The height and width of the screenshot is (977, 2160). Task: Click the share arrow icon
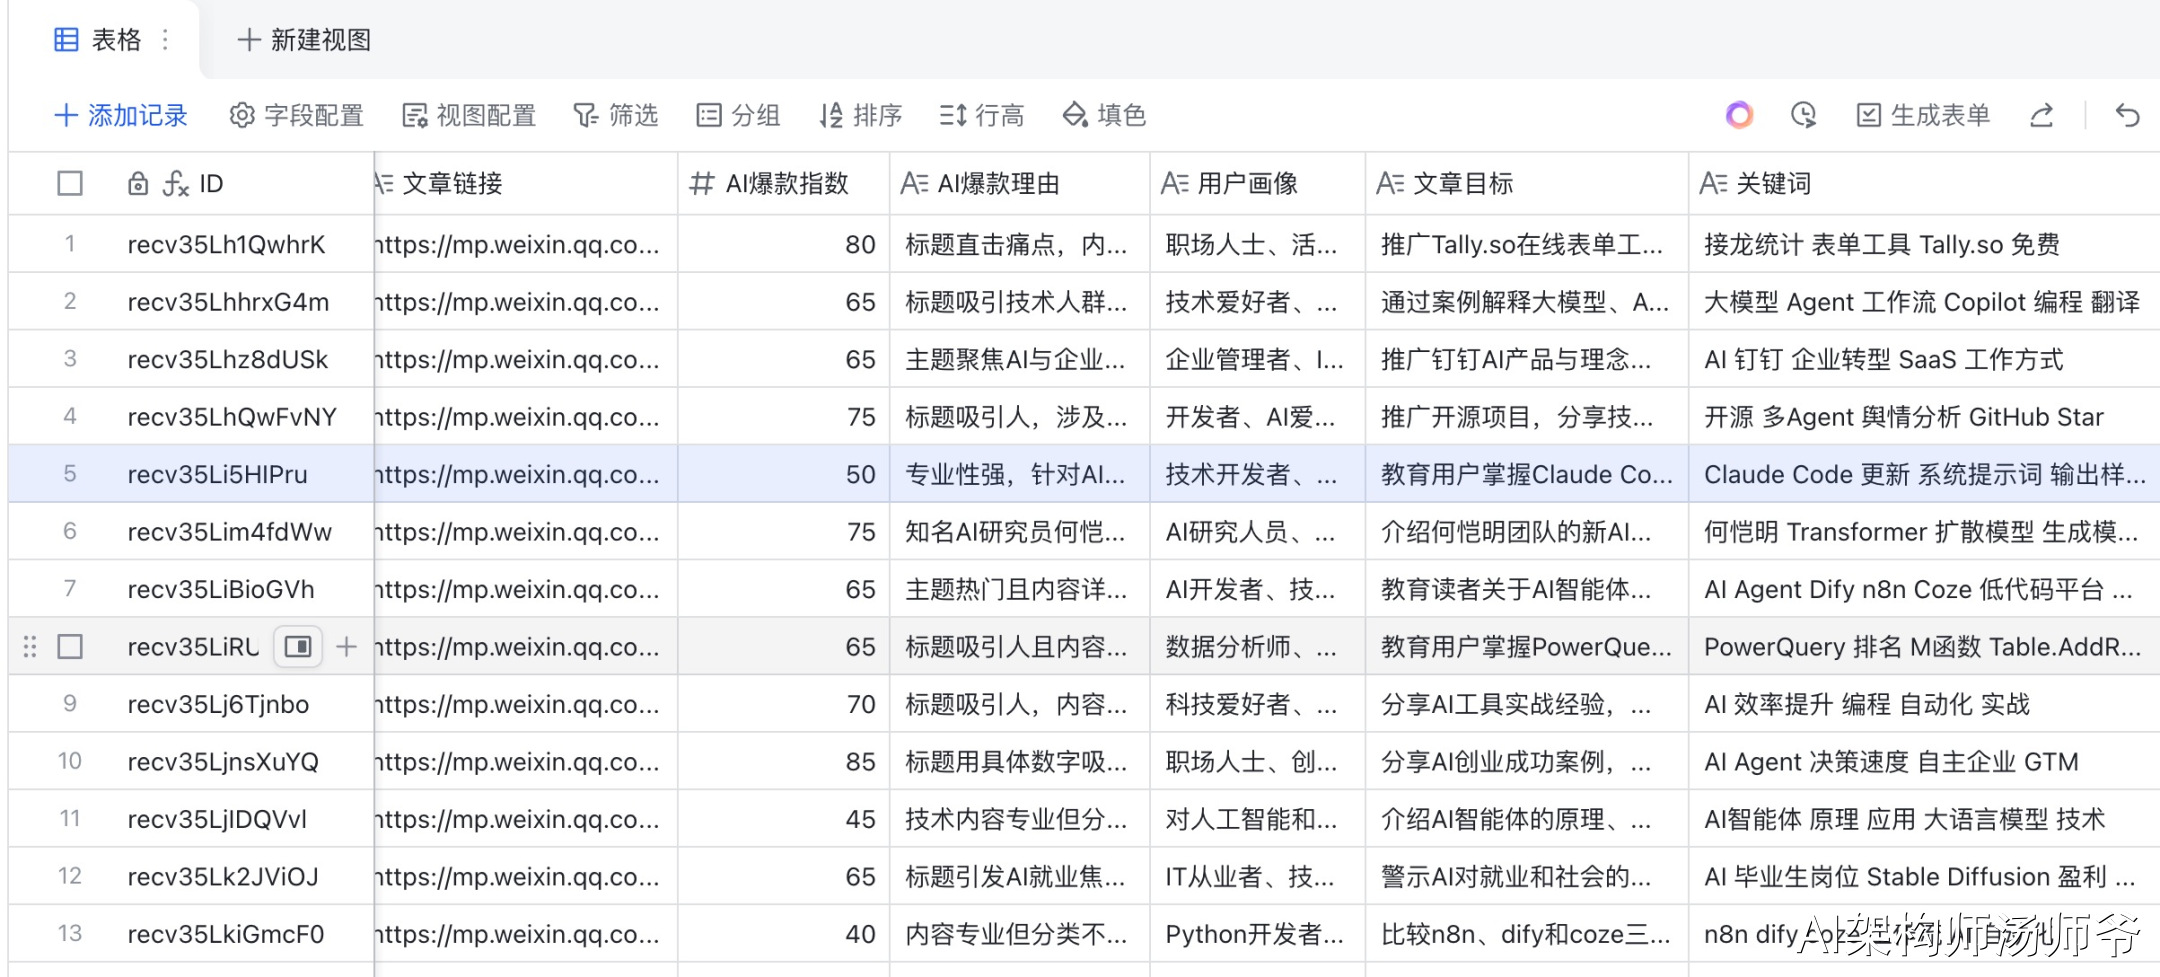tap(2042, 115)
